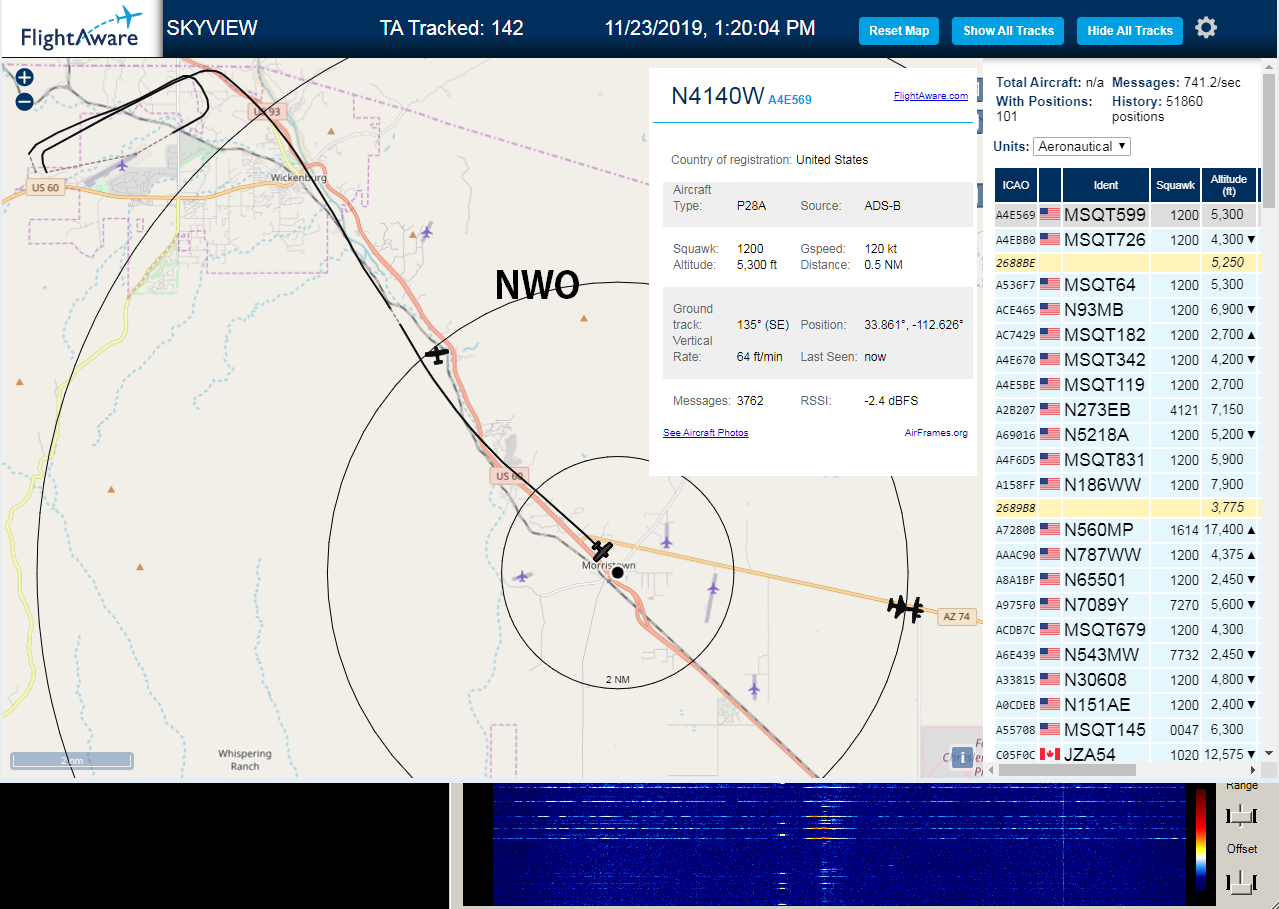Select the MSQT599 row
1279x909 pixels.
[x=1126, y=214]
